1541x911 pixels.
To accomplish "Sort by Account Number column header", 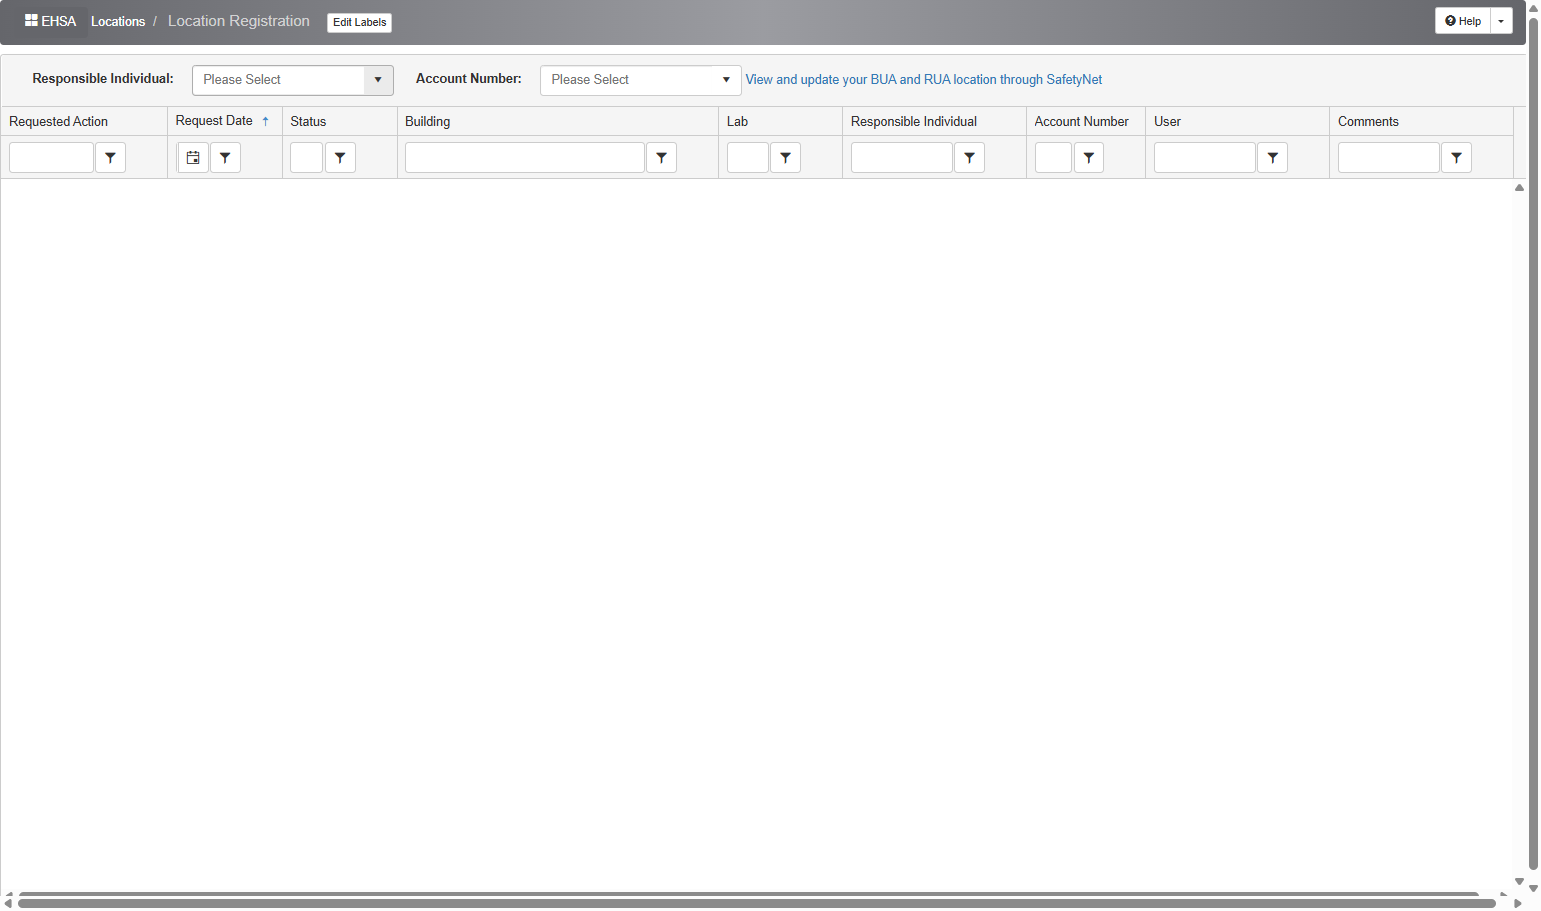I will point(1082,121).
